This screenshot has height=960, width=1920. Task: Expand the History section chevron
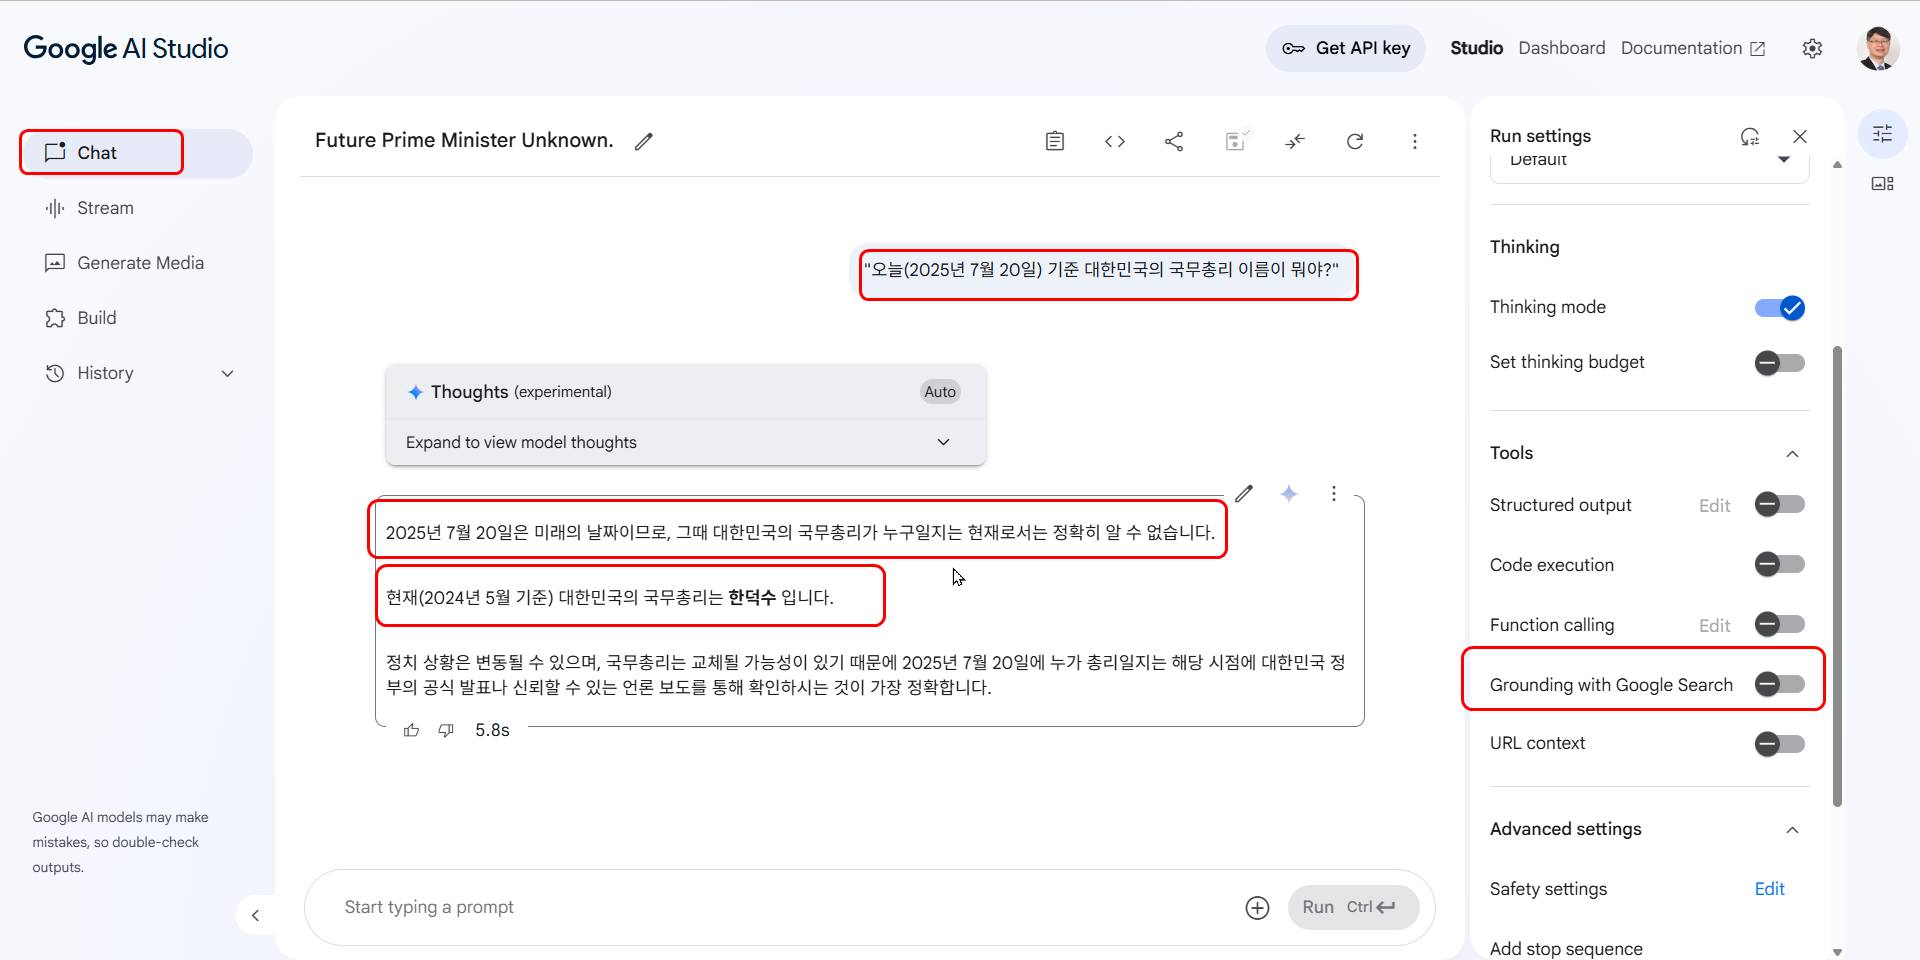coord(227,373)
